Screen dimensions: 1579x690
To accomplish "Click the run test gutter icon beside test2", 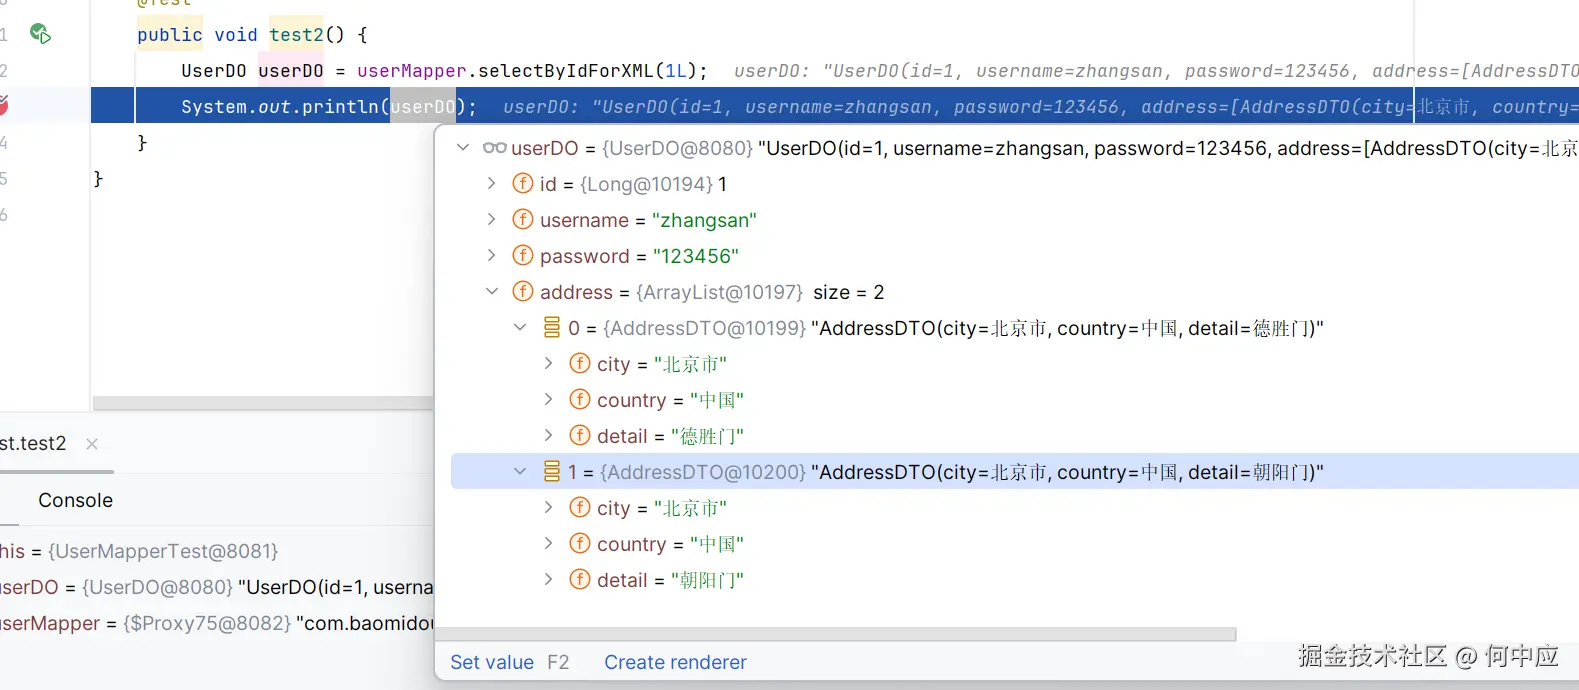I will click(x=40, y=34).
